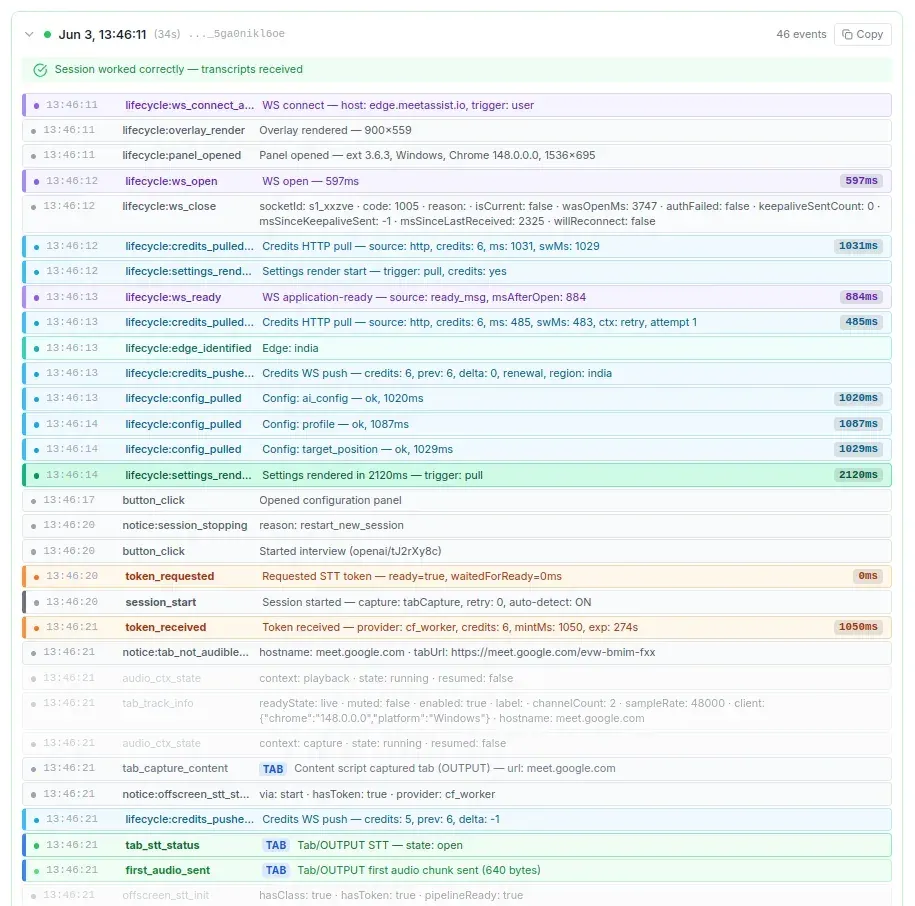The image size is (915, 906).
Task: Select 'Started interview (openai/tJ2rXy8c)' row
Action: coord(457,551)
